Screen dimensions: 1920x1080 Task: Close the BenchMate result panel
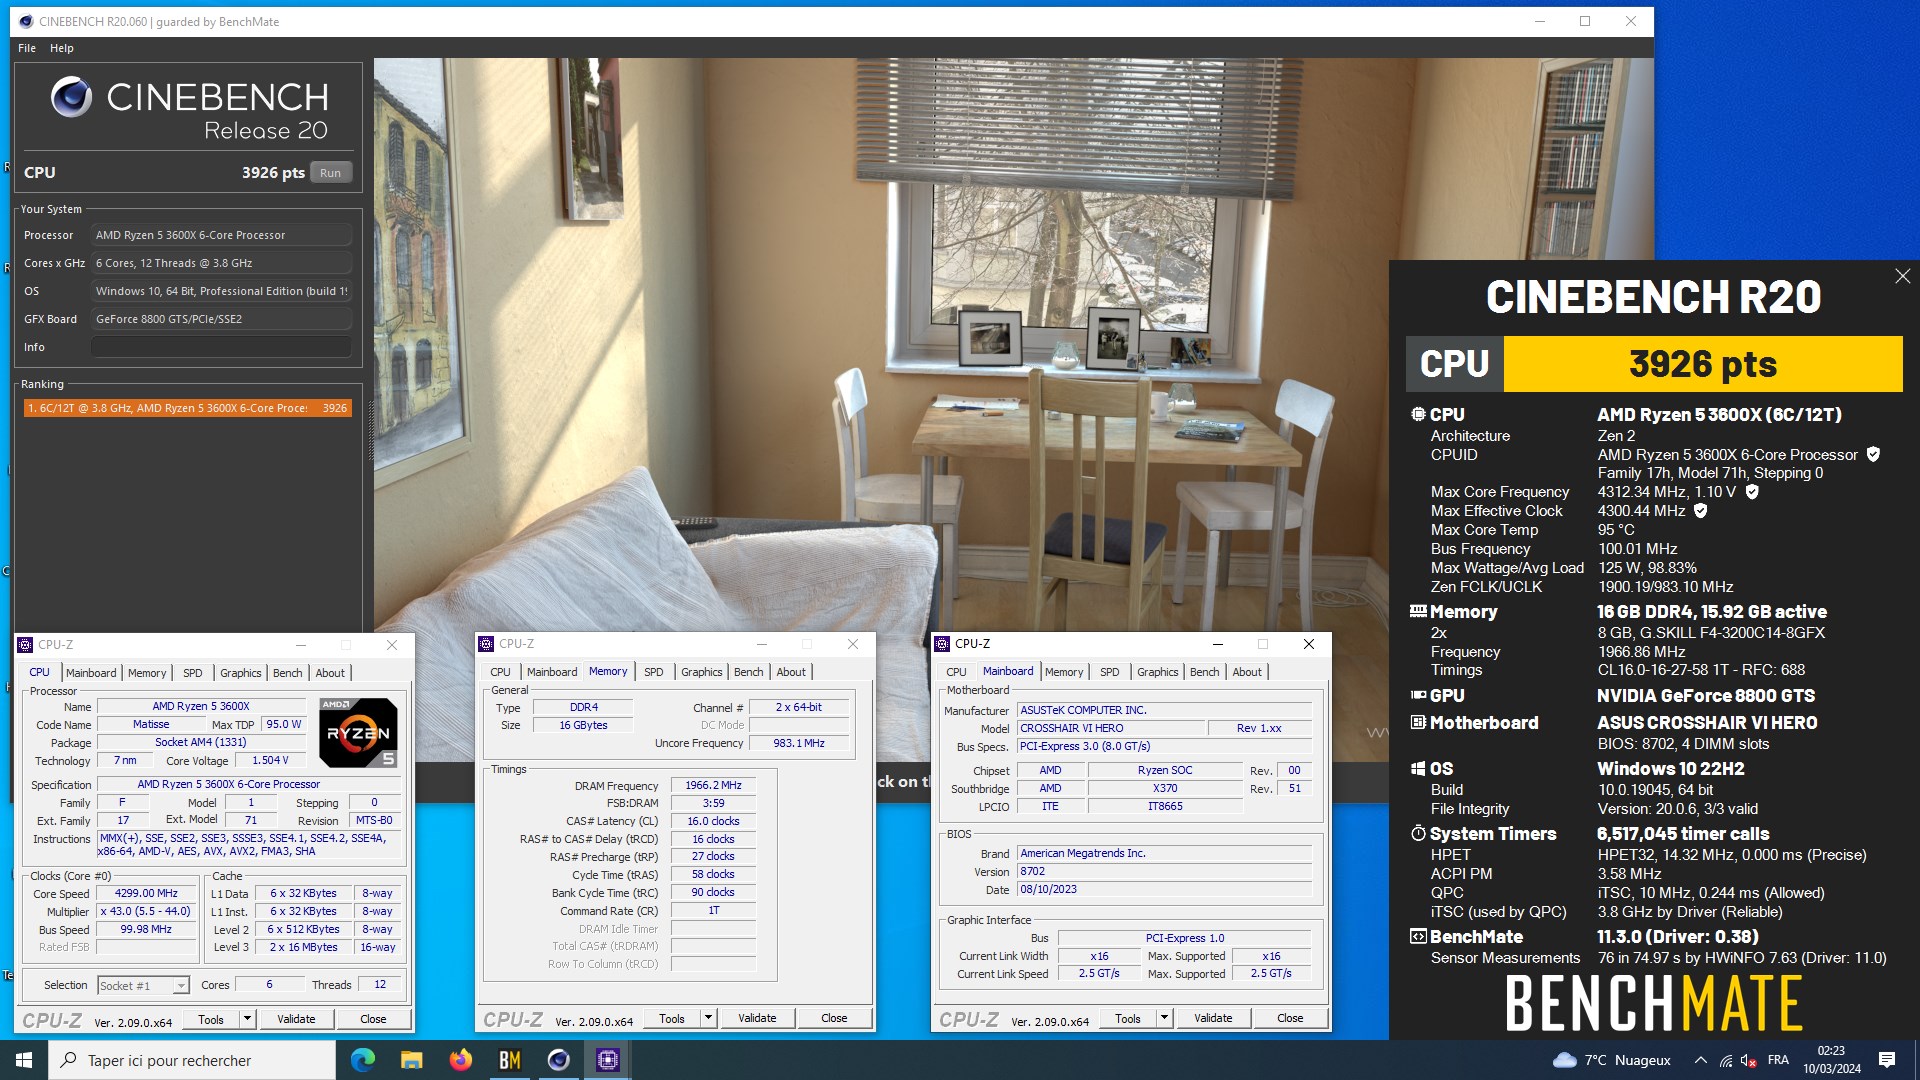point(1902,276)
